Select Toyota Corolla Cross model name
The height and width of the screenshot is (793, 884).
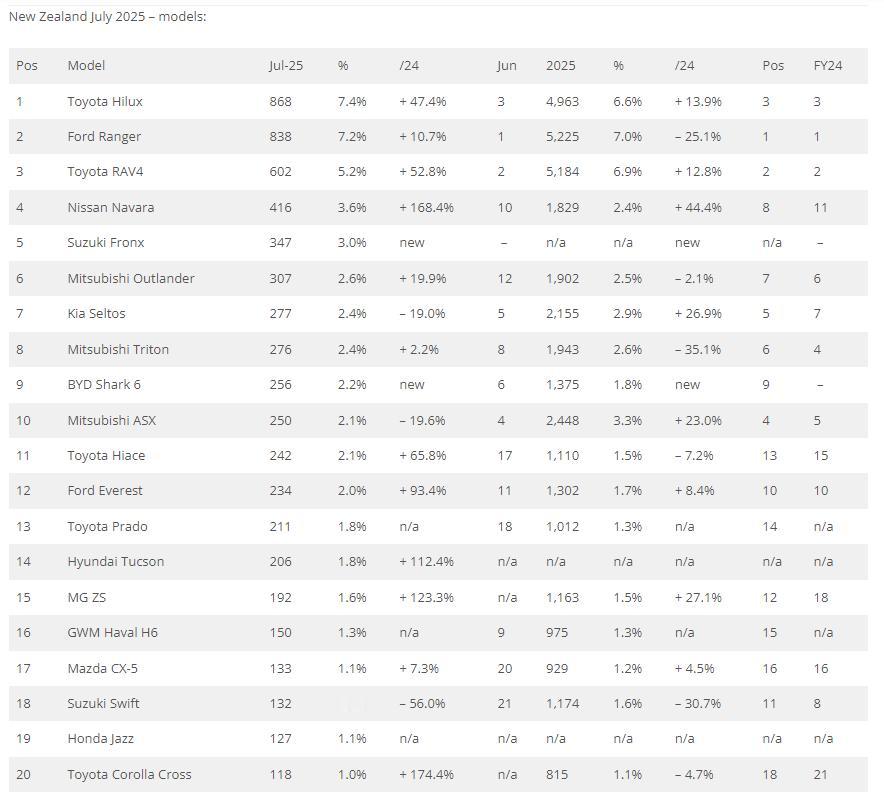pyautogui.click(x=129, y=774)
